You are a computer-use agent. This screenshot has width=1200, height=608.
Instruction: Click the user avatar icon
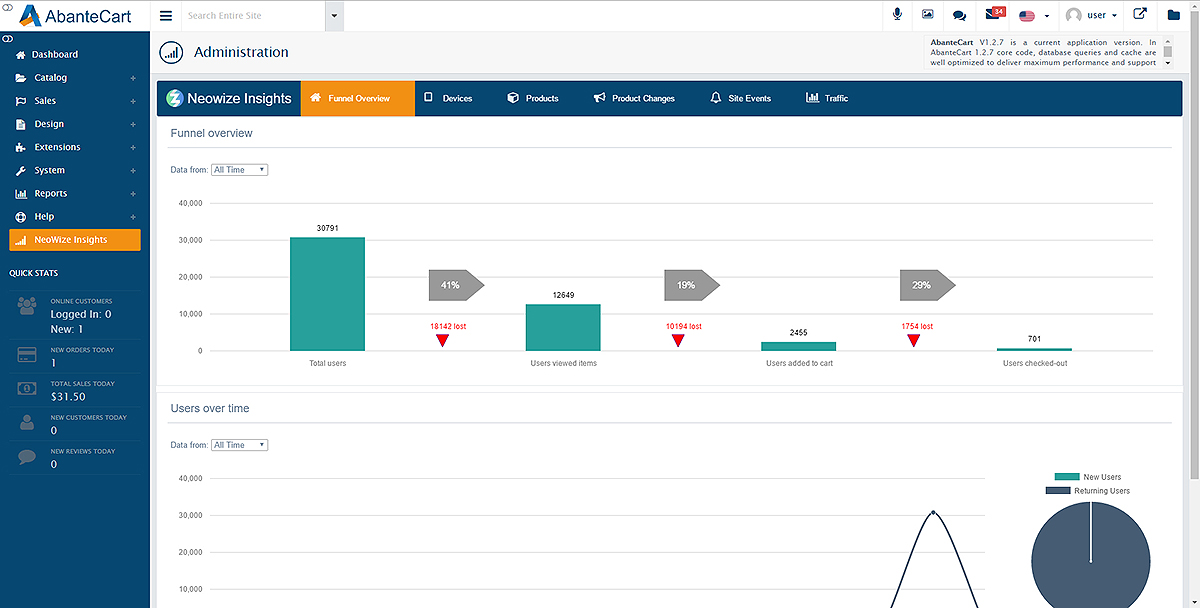tap(1074, 15)
